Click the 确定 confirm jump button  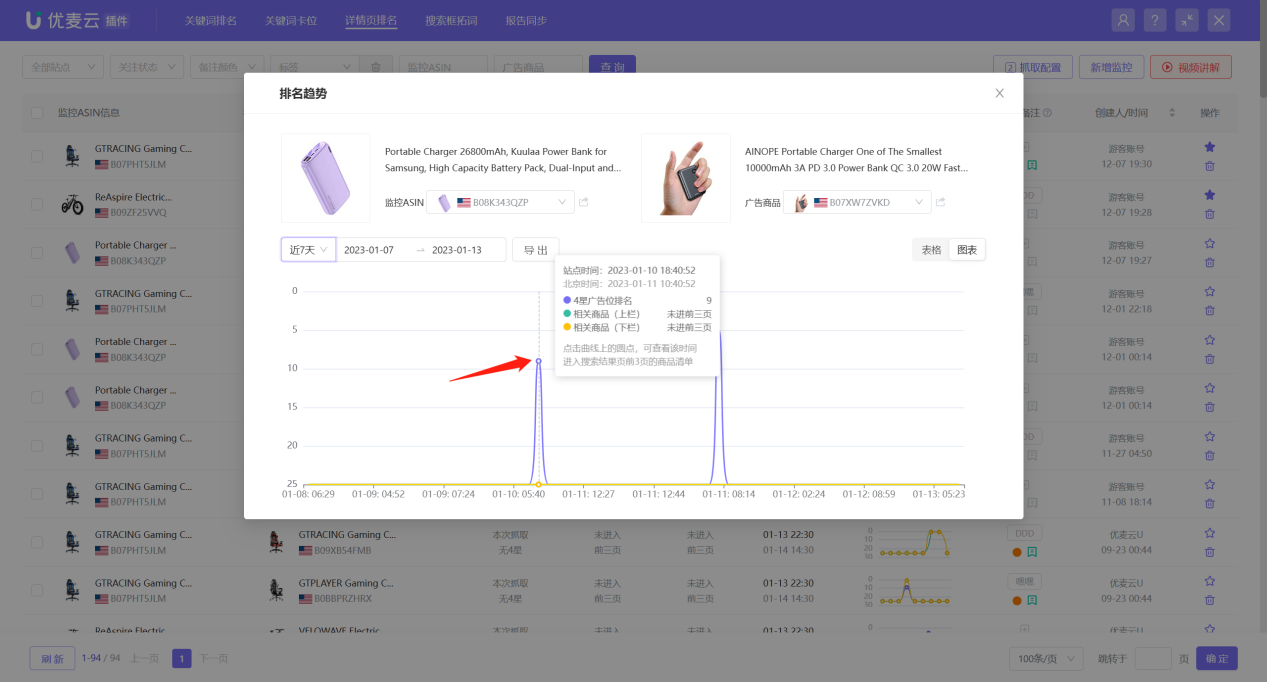tap(1217, 659)
